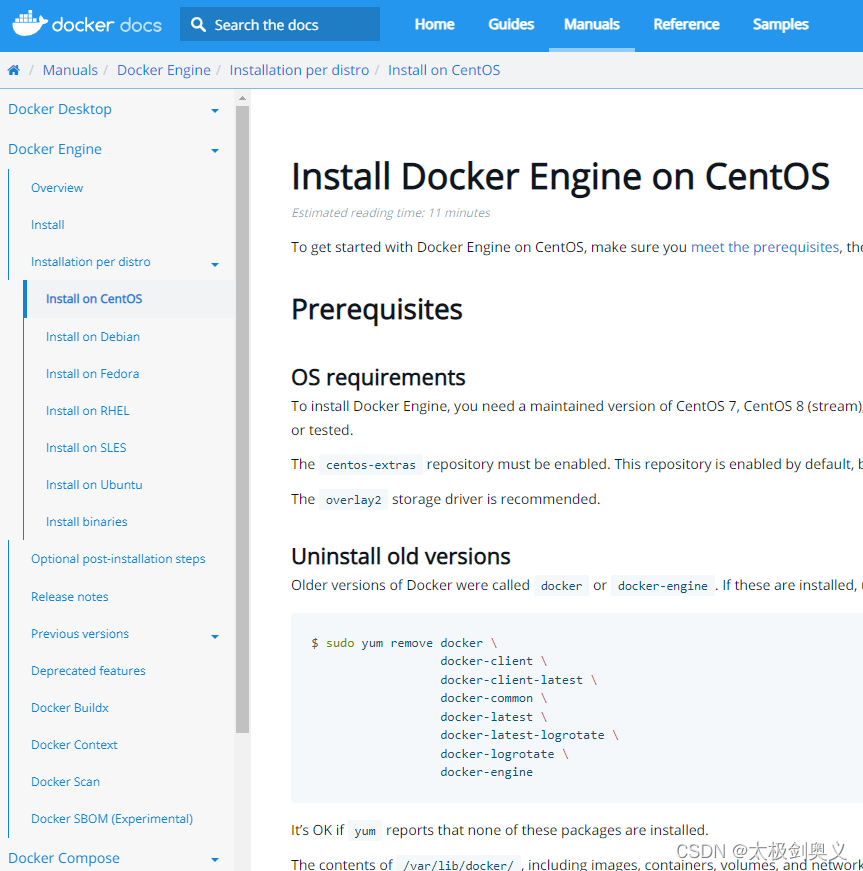Open Install on Fedora page
The image size is (863, 871).
coord(92,374)
